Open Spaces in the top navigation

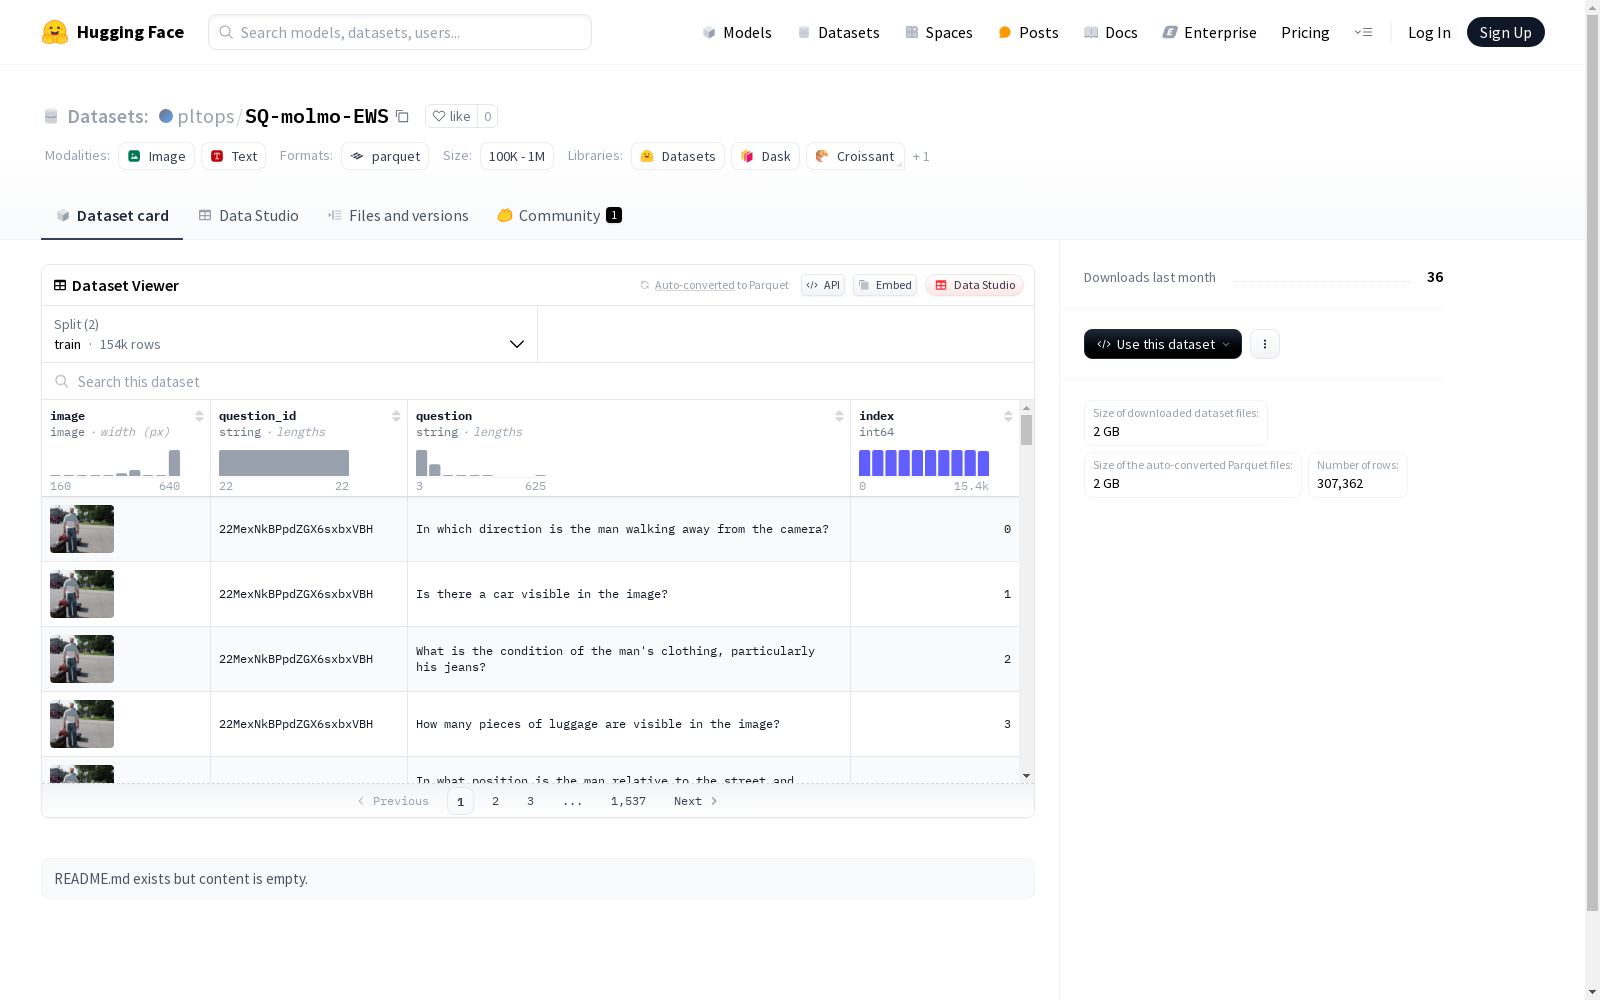939,32
